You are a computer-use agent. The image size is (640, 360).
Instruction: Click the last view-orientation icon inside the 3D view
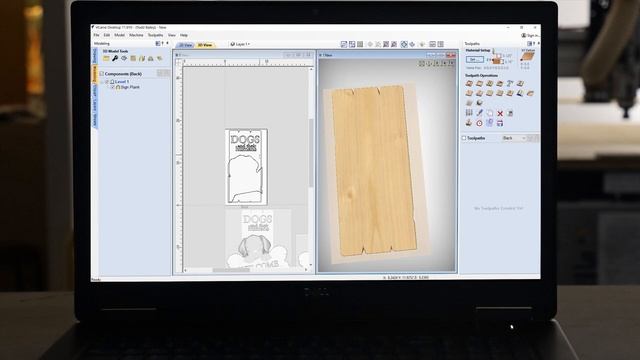point(451,63)
